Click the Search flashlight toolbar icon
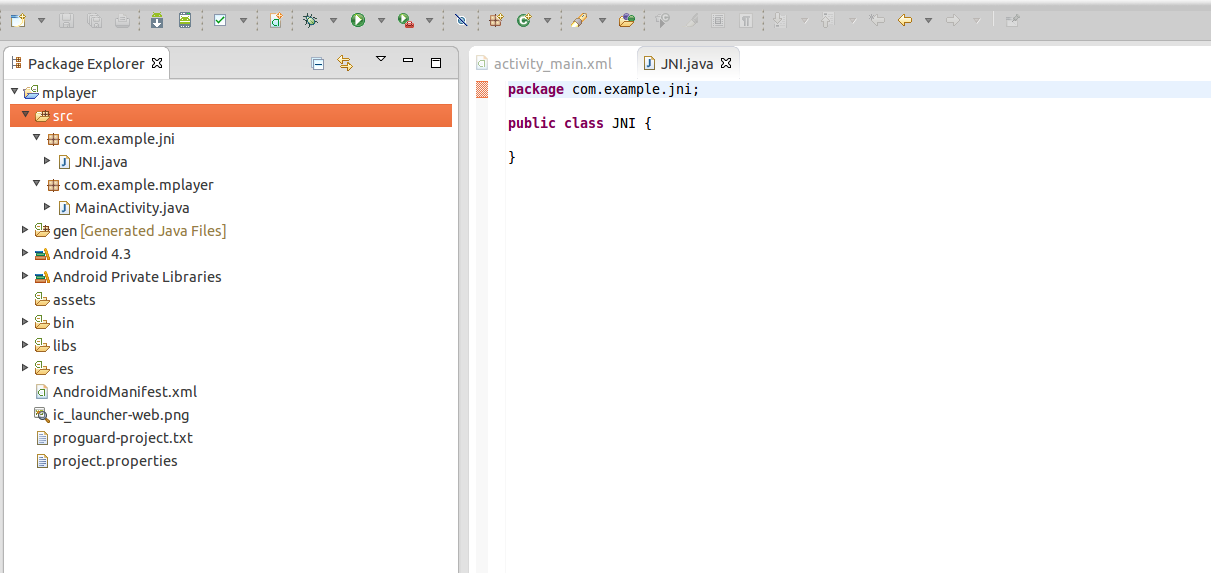Screen dimensions: 1211x573 click(579, 20)
